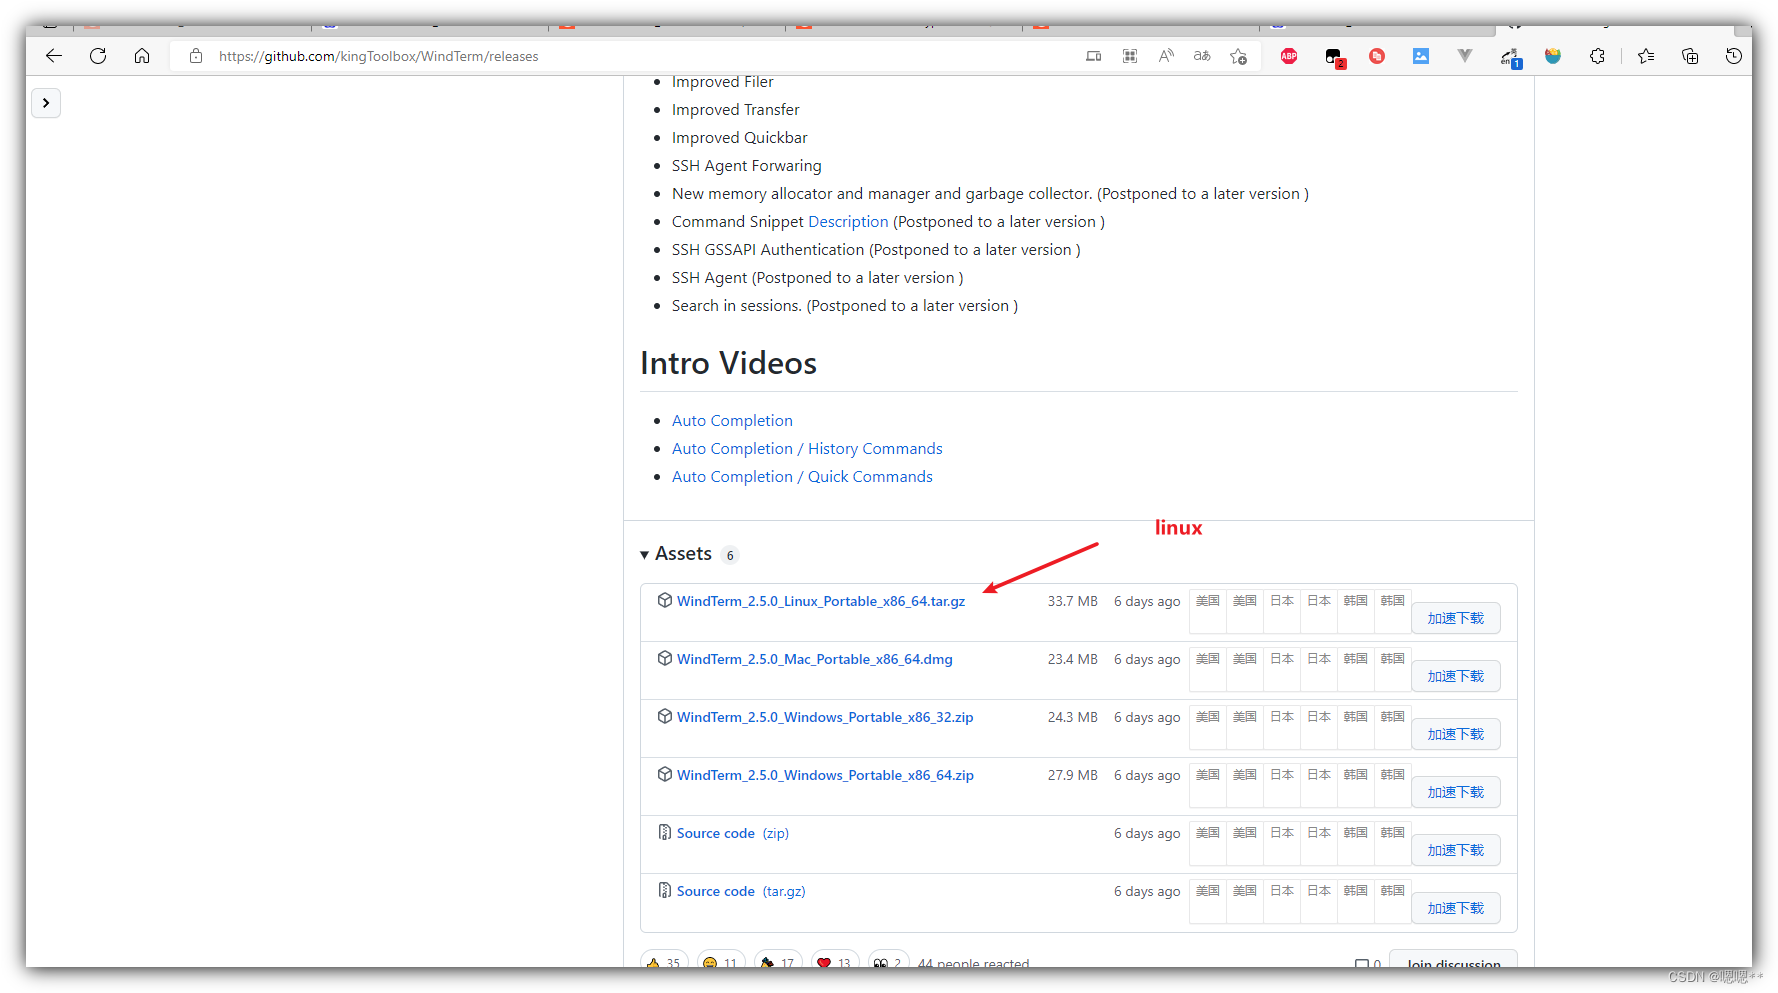This screenshot has width=1778, height=993.
Task: Open the Description link for Command Snippet
Action: tap(848, 222)
